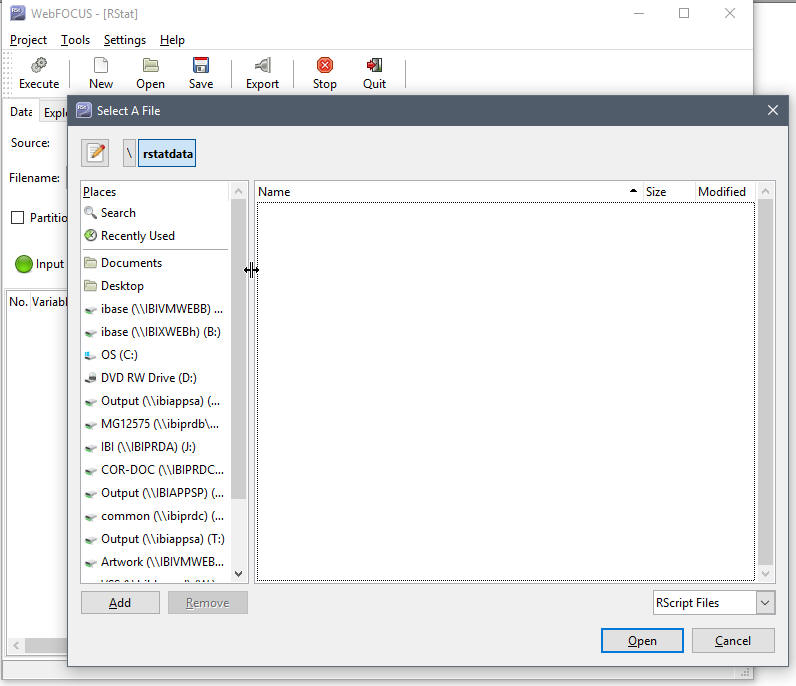Click the Open folder icon in toolbar
The width and height of the screenshot is (796, 686).
[150, 66]
